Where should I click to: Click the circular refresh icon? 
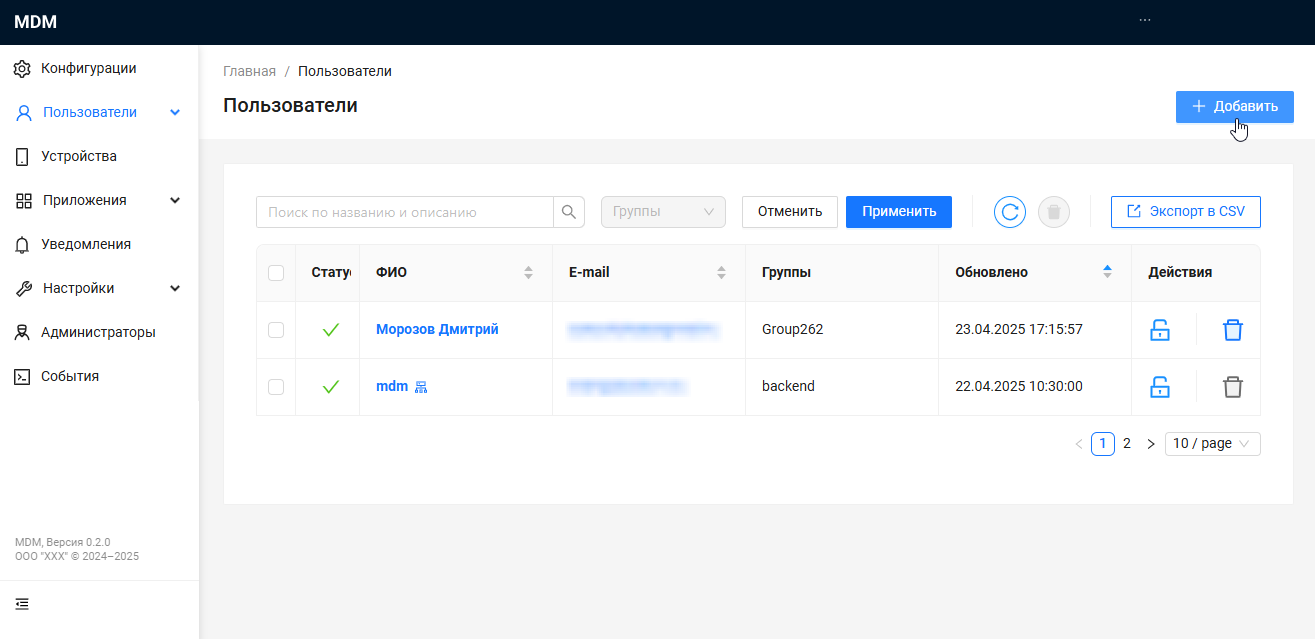pyautogui.click(x=1009, y=212)
